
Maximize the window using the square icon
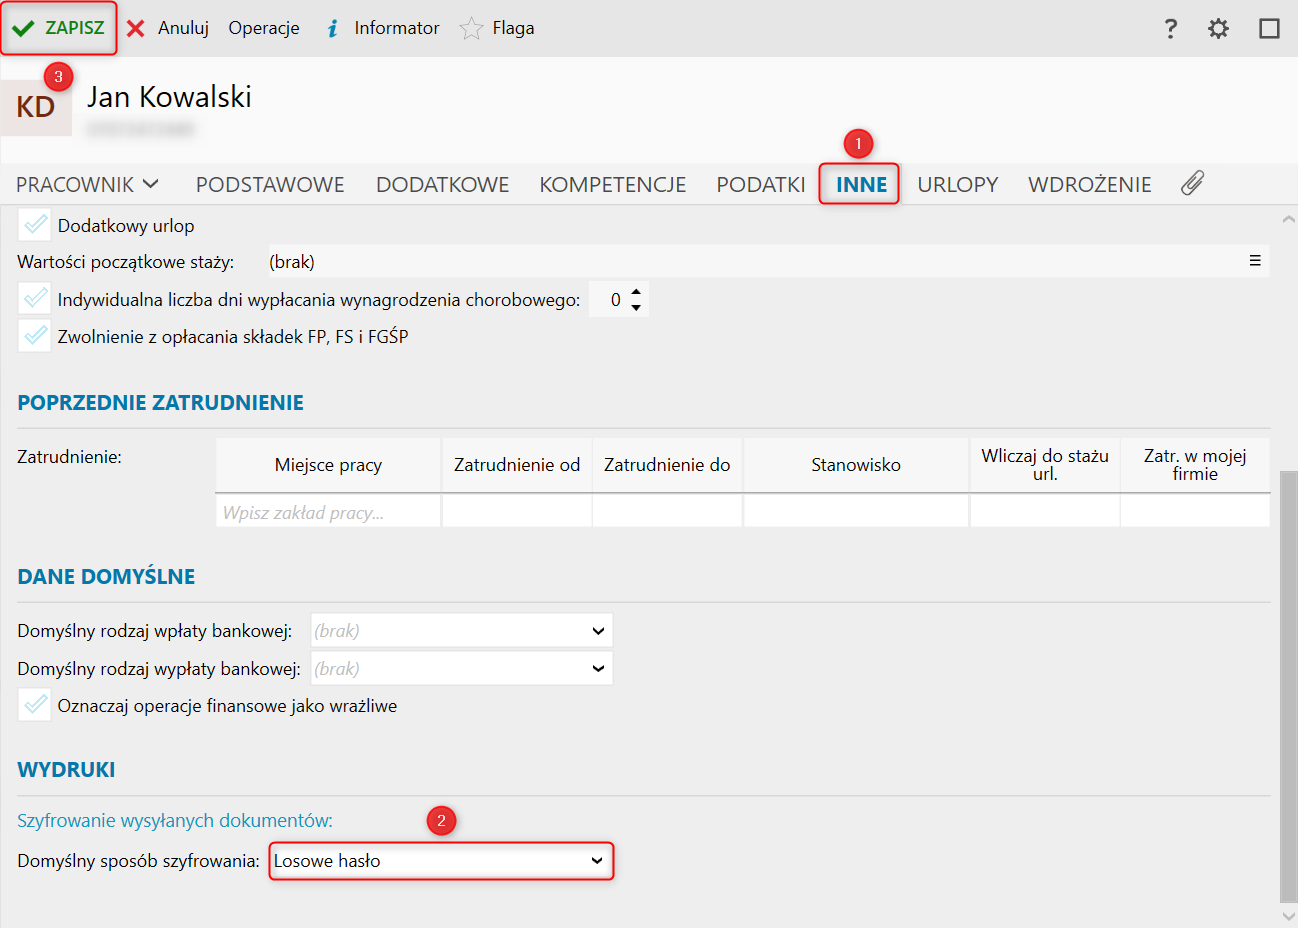(x=1269, y=28)
